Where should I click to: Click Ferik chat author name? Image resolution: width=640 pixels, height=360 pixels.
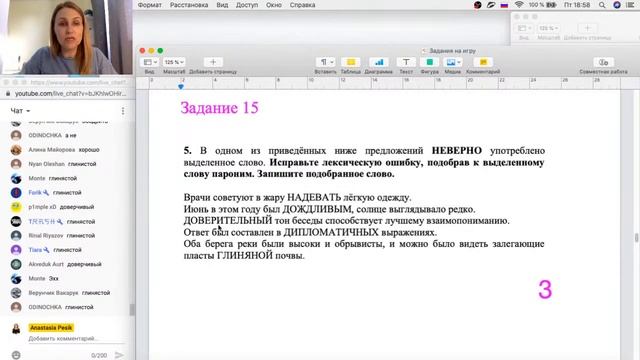(36, 192)
